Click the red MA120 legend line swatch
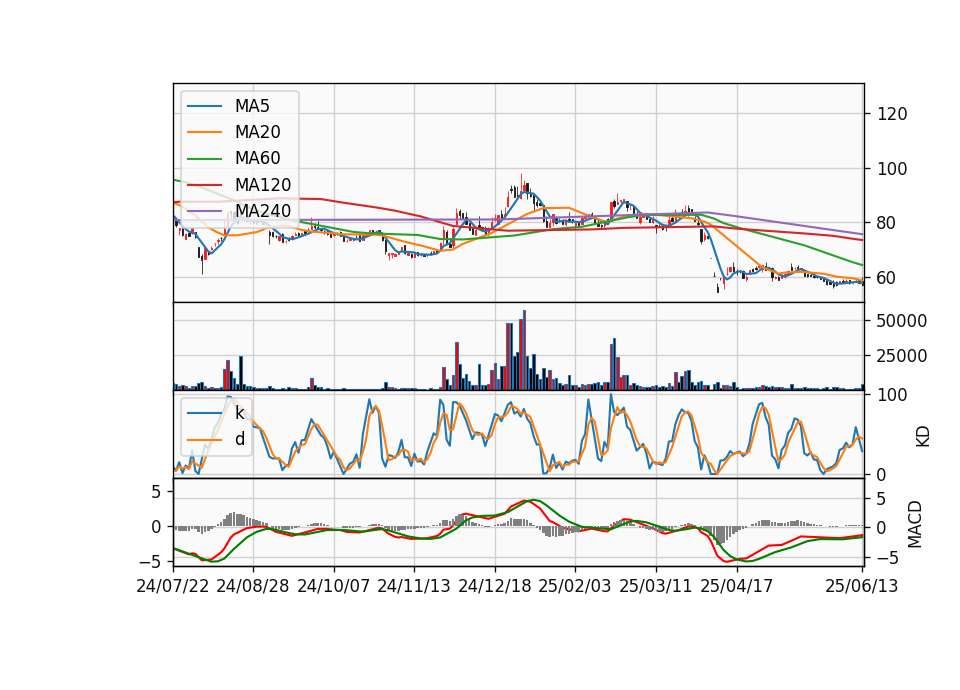The image size is (960, 690). pyautogui.click(x=204, y=185)
